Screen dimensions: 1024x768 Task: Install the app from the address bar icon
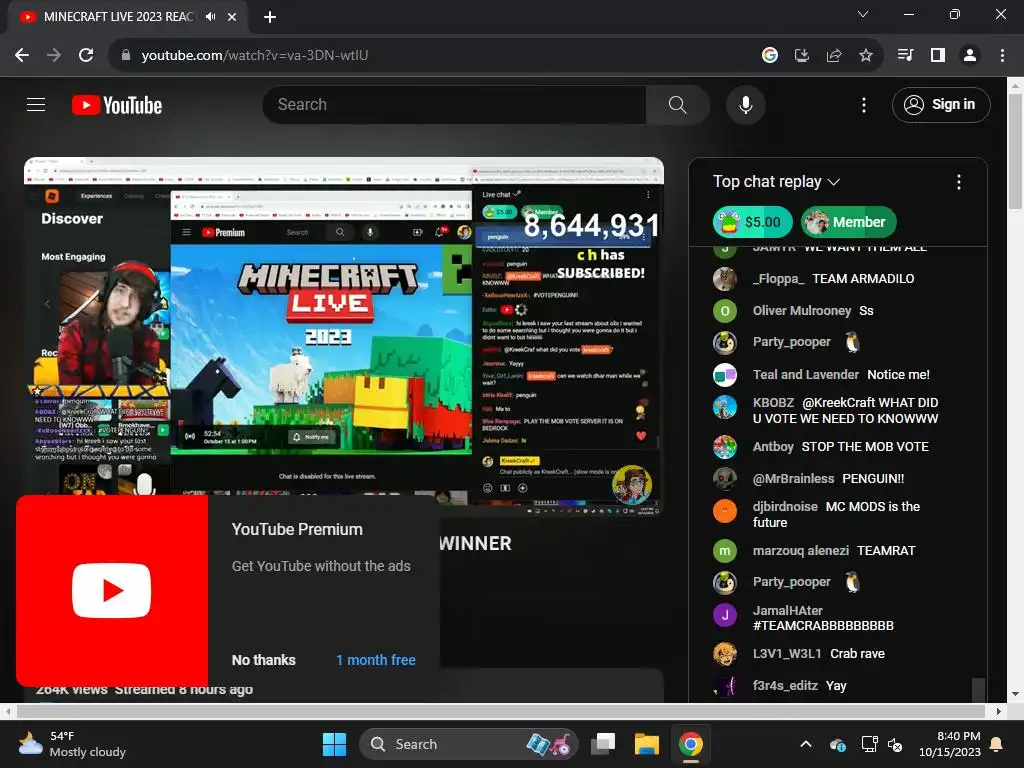pyautogui.click(x=801, y=56)
